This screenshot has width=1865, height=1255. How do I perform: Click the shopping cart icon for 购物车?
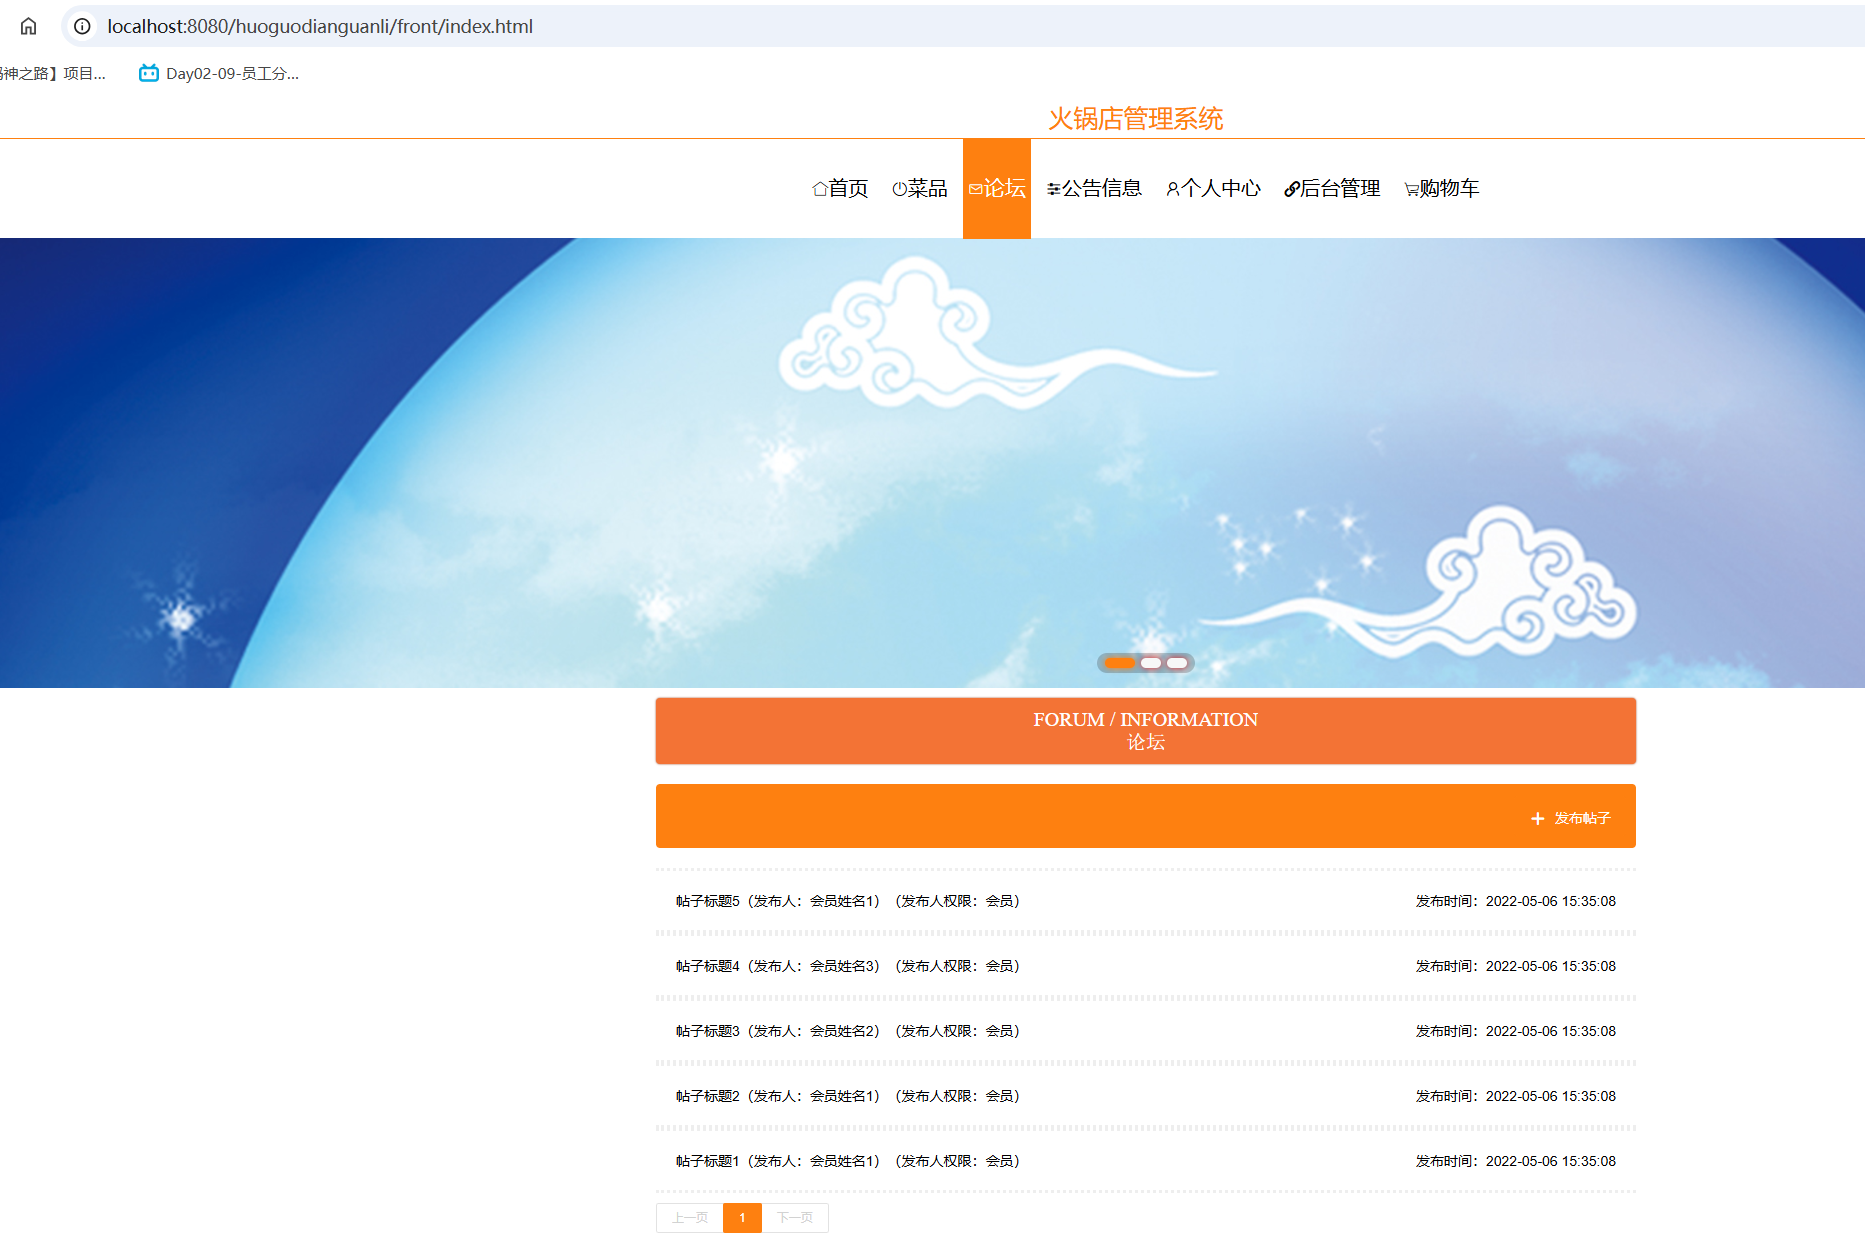1411,189
